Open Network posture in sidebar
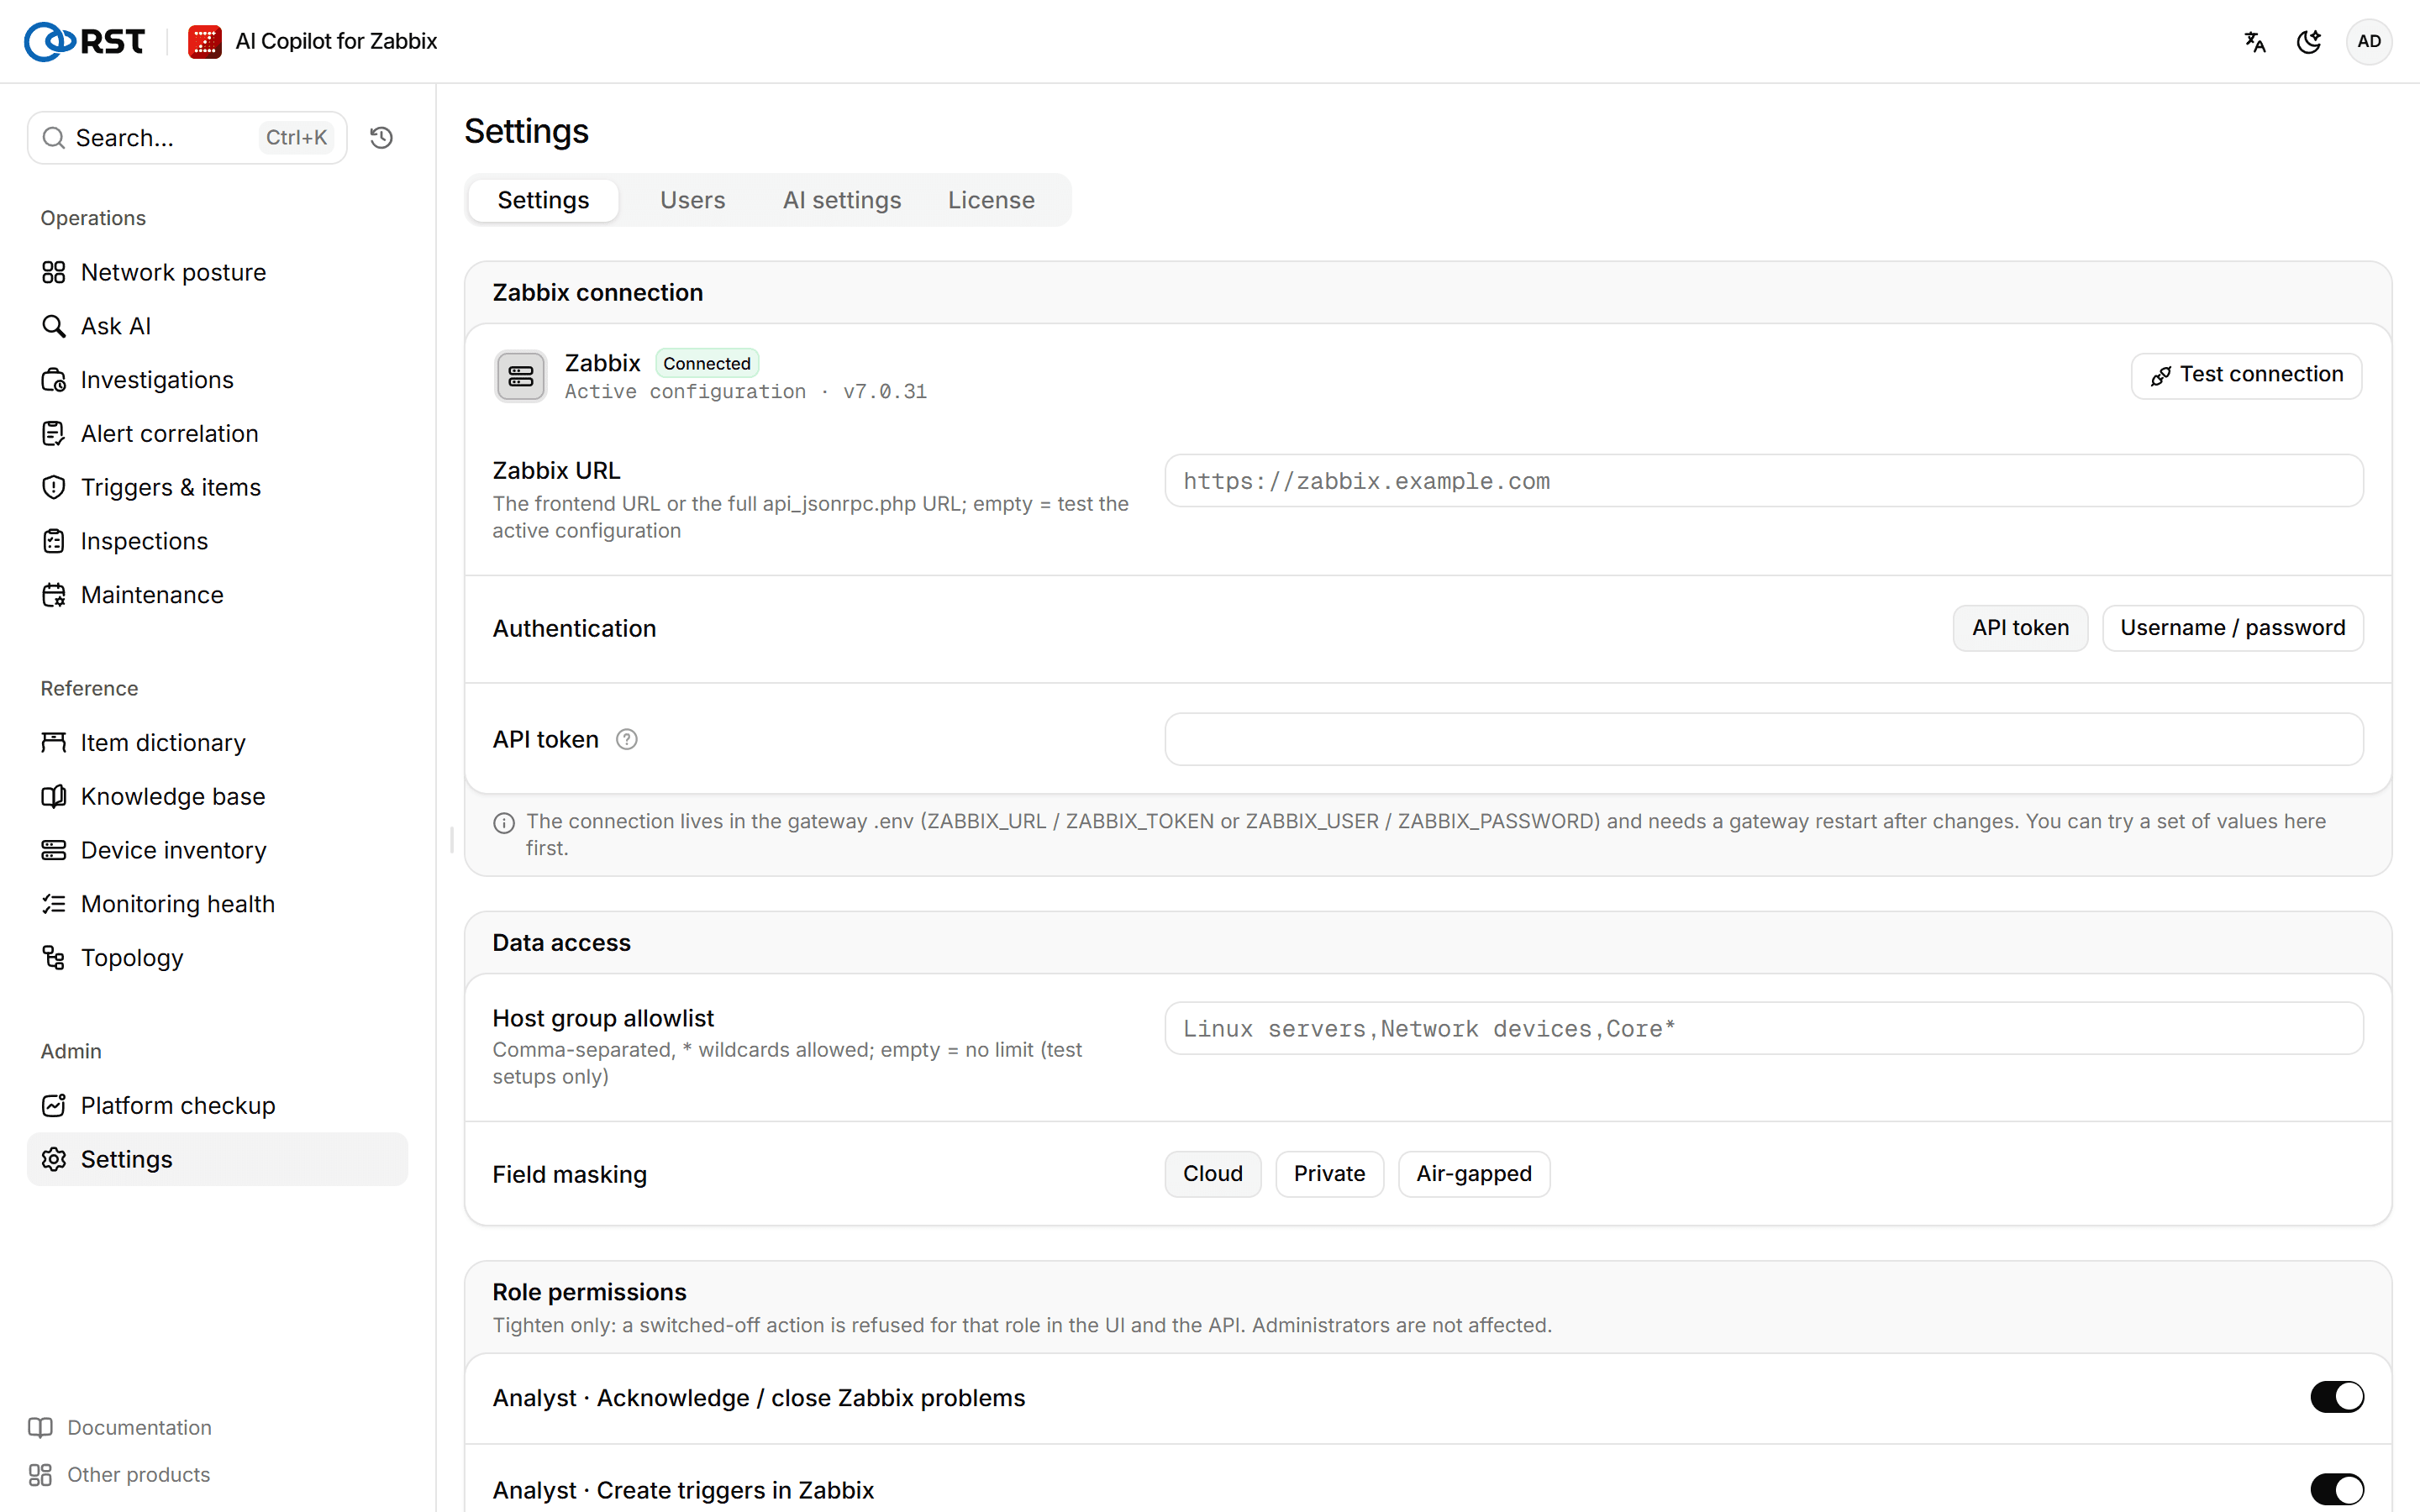The width and height of the screenshot is (2420, 1512). tap(217, 272)
